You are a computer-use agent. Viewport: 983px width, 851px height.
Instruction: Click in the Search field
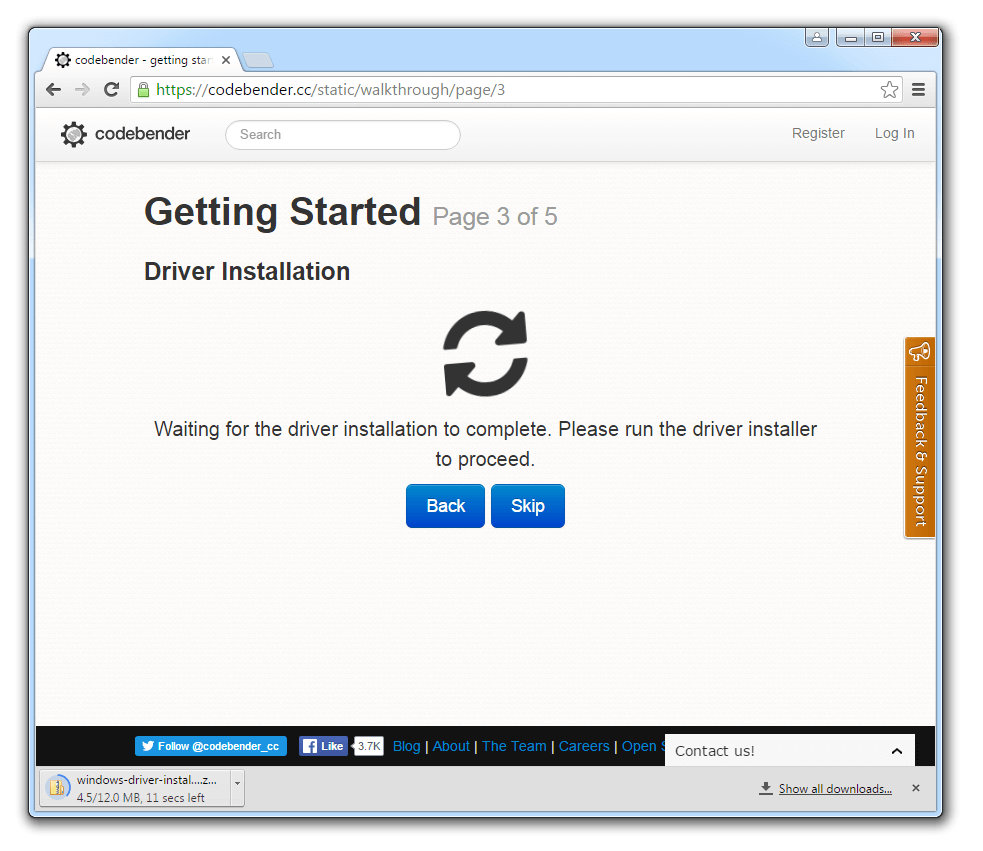pos(343,134)
